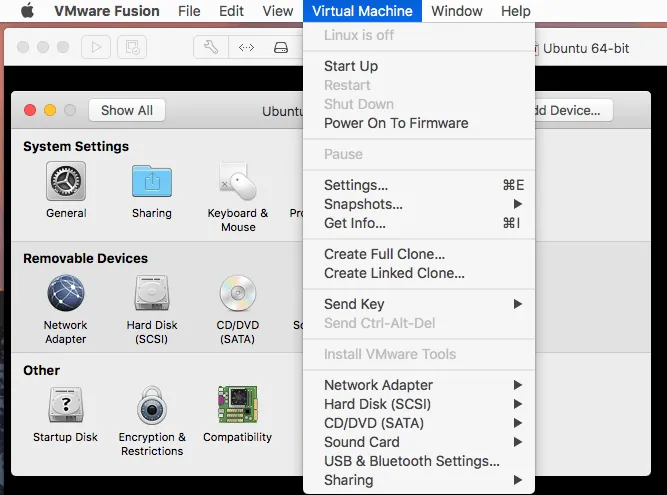The height and width of the screenshot is (495, 667).
Task: Open Hard Disk (SCSI) device settings
Action: click(x=152, y=294)
